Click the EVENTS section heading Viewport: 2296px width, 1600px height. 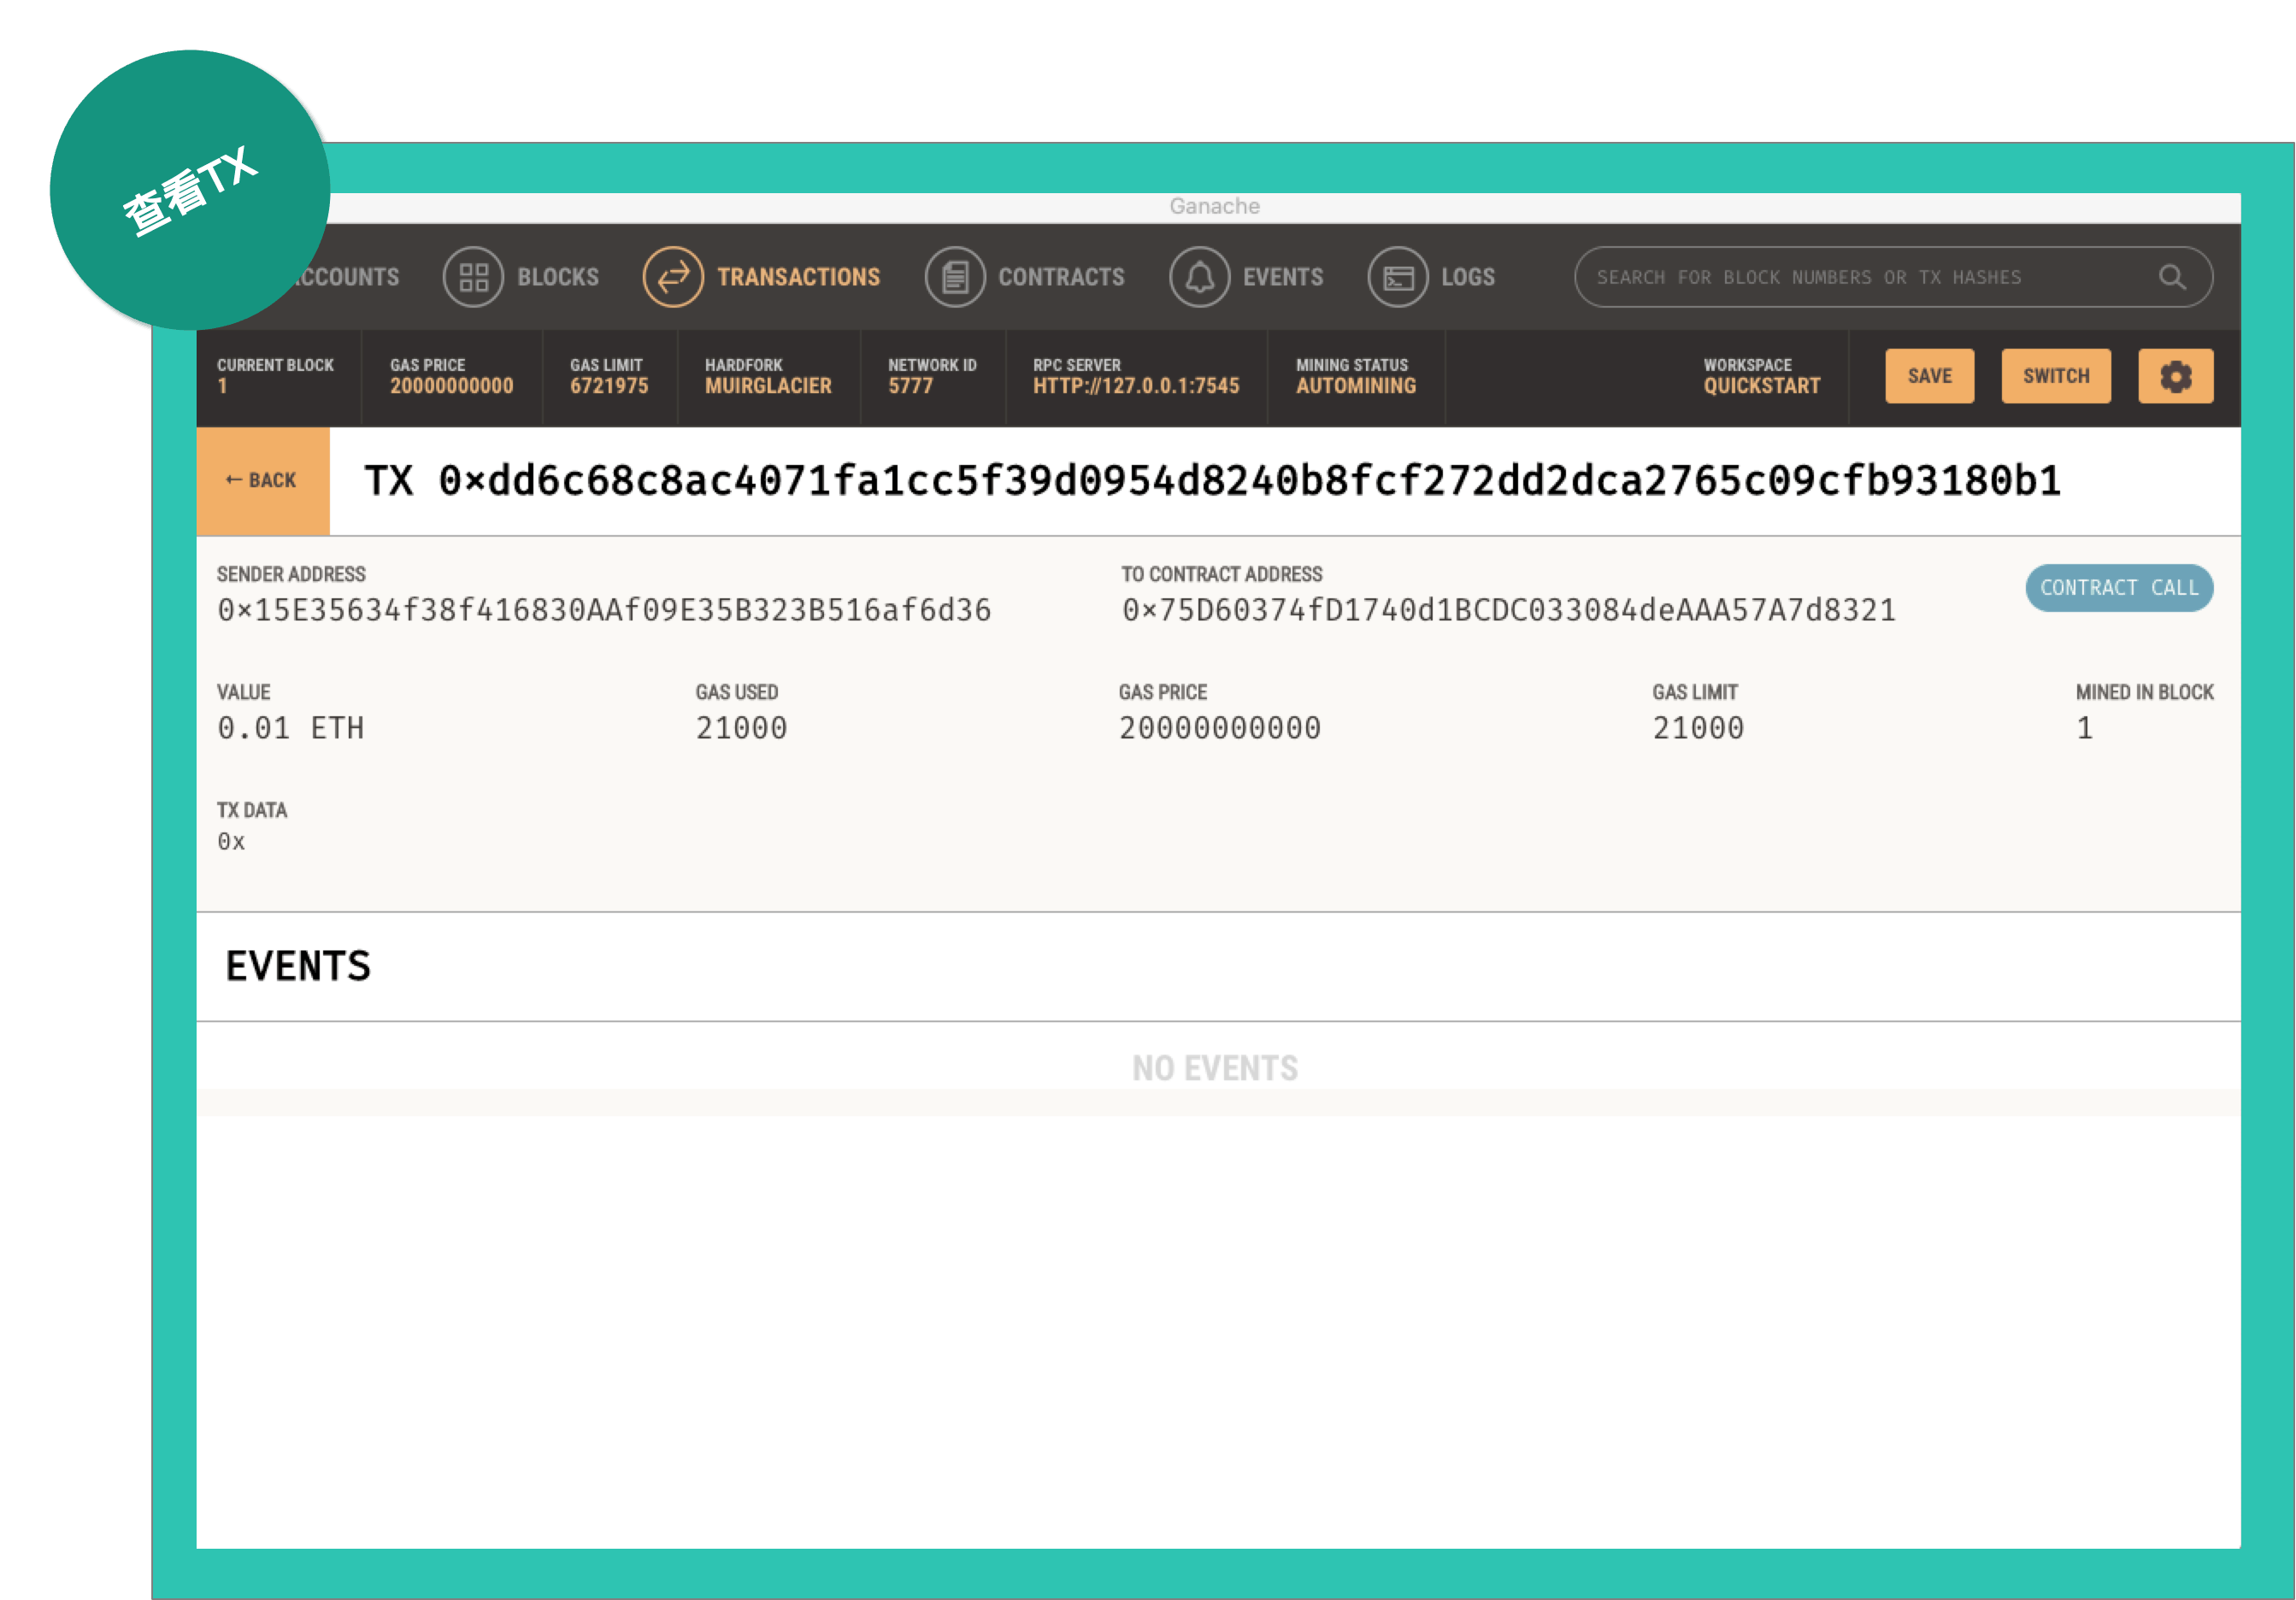click(298, 967)
